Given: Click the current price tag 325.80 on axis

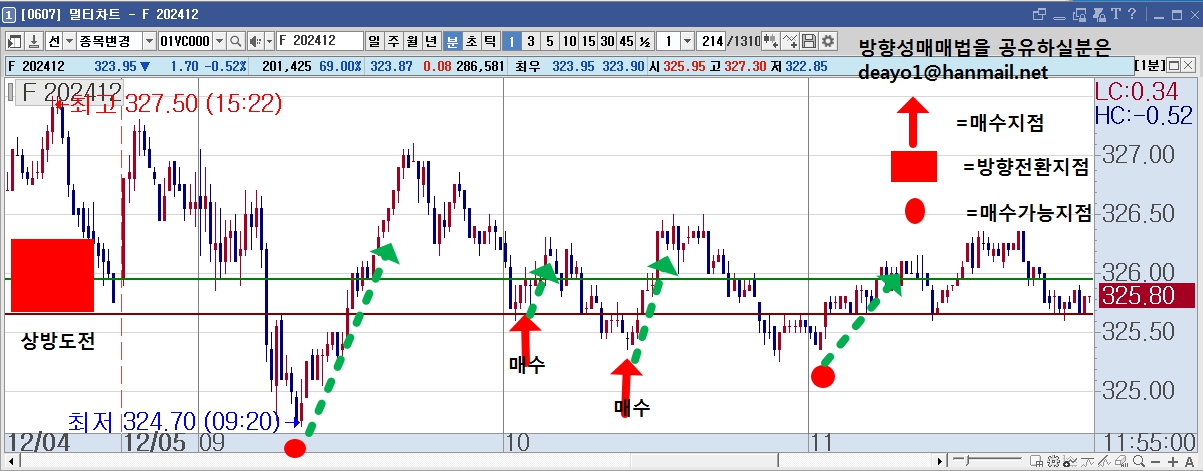Looking at the screenshot, I should (1147, 296).
